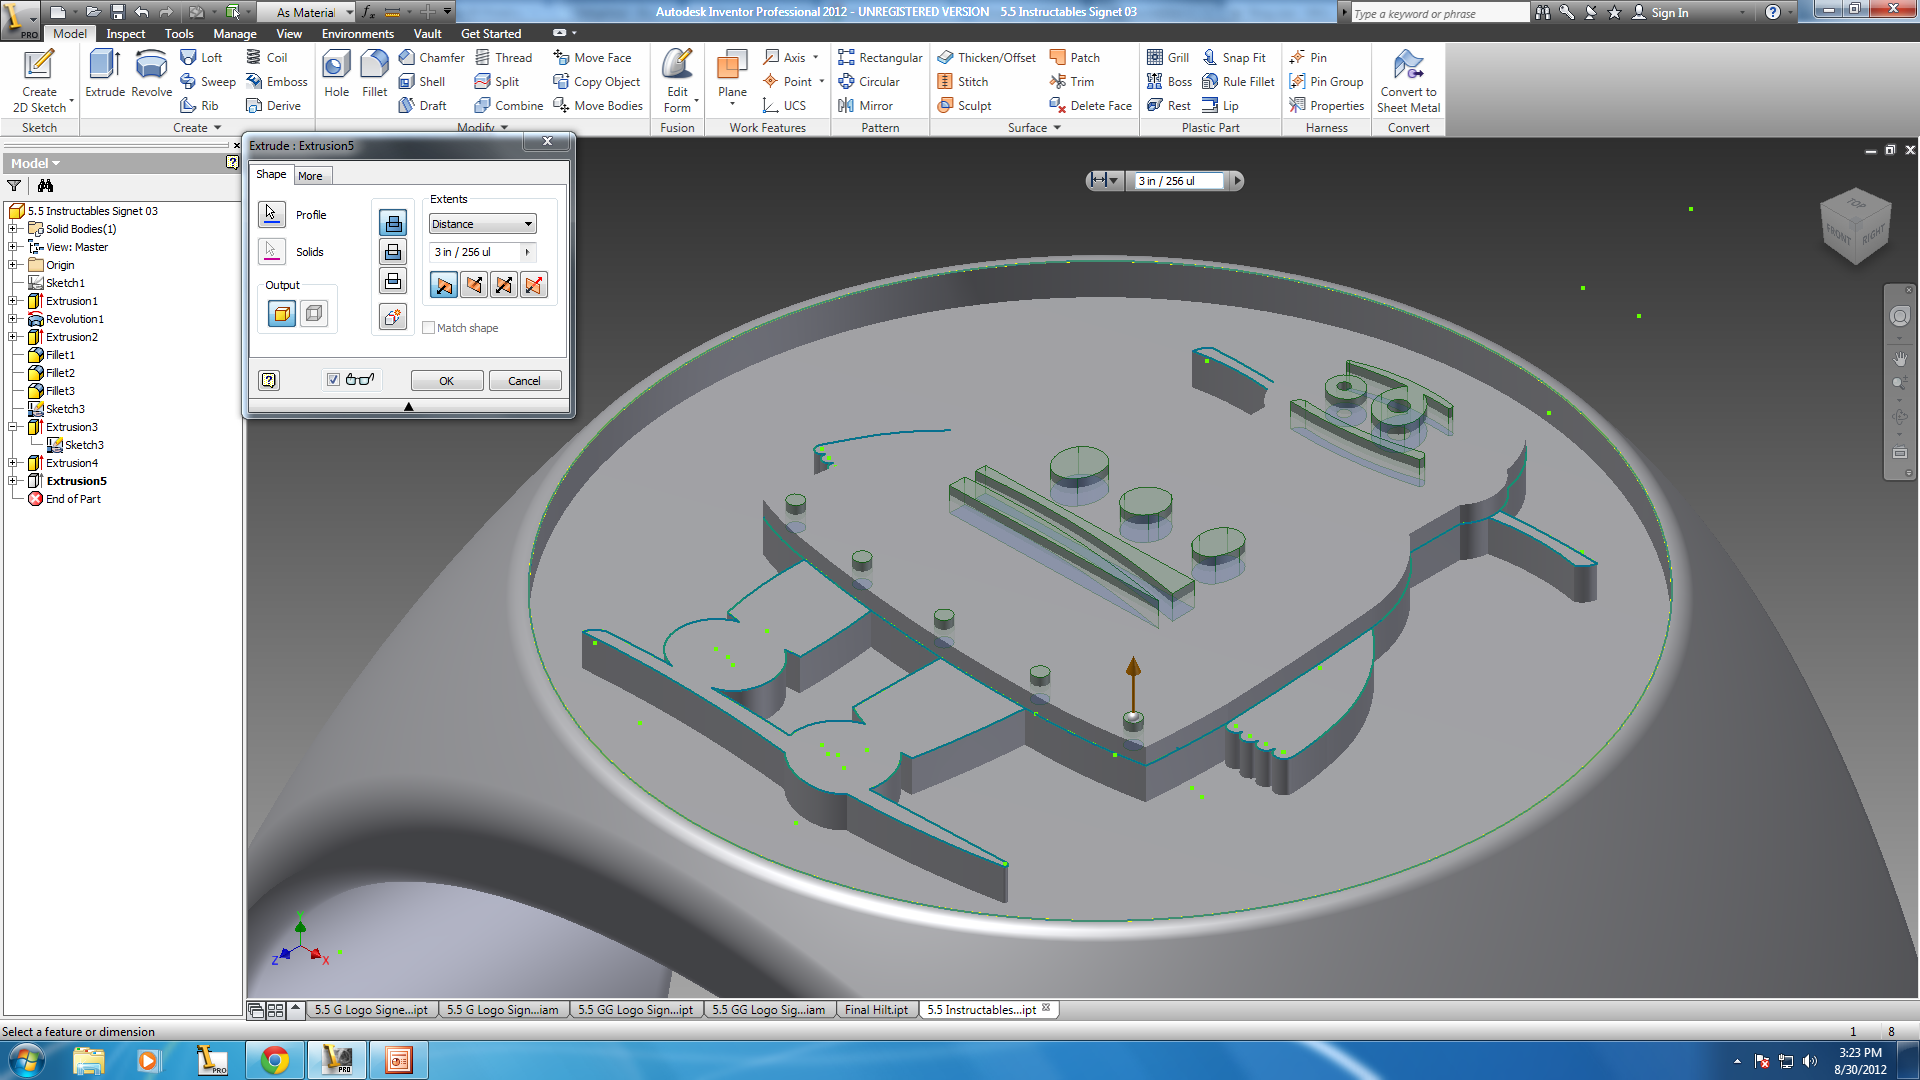1920x1080 pixels.
Task: Select the Emboss tool
Action: pyautogui.click(x=277, y=82)
